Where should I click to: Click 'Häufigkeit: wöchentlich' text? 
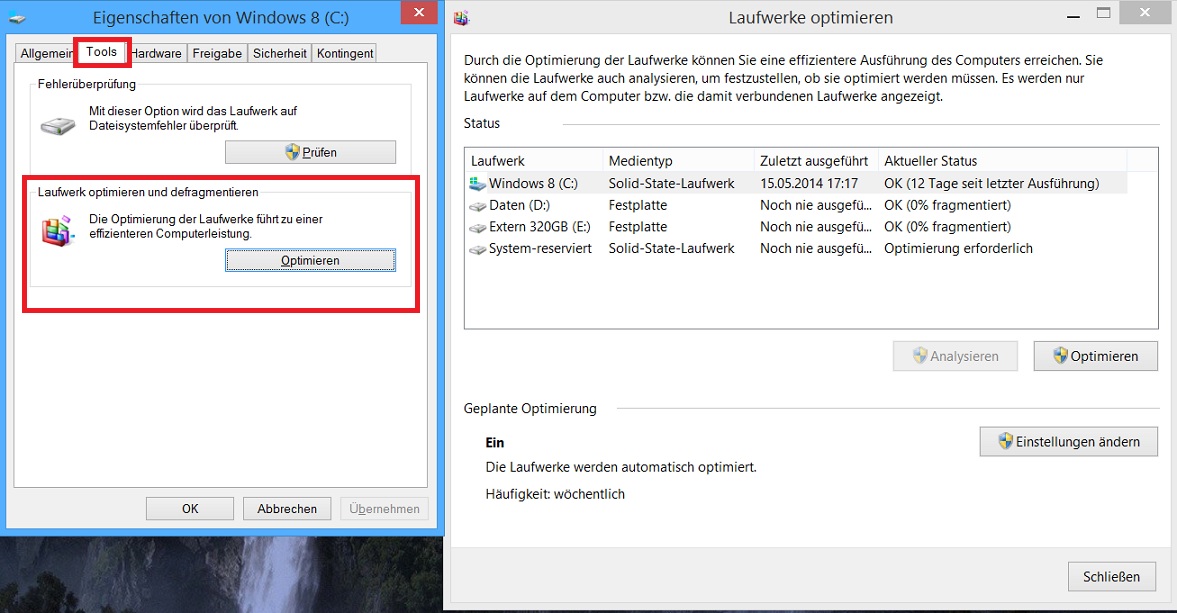555,494
